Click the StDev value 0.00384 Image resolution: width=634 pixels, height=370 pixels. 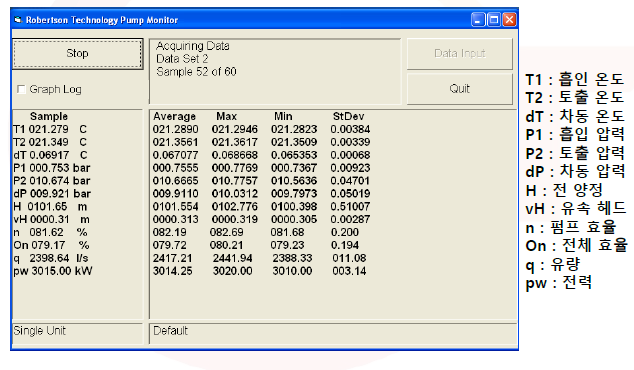pyautogui.click(x=350, y=129)
